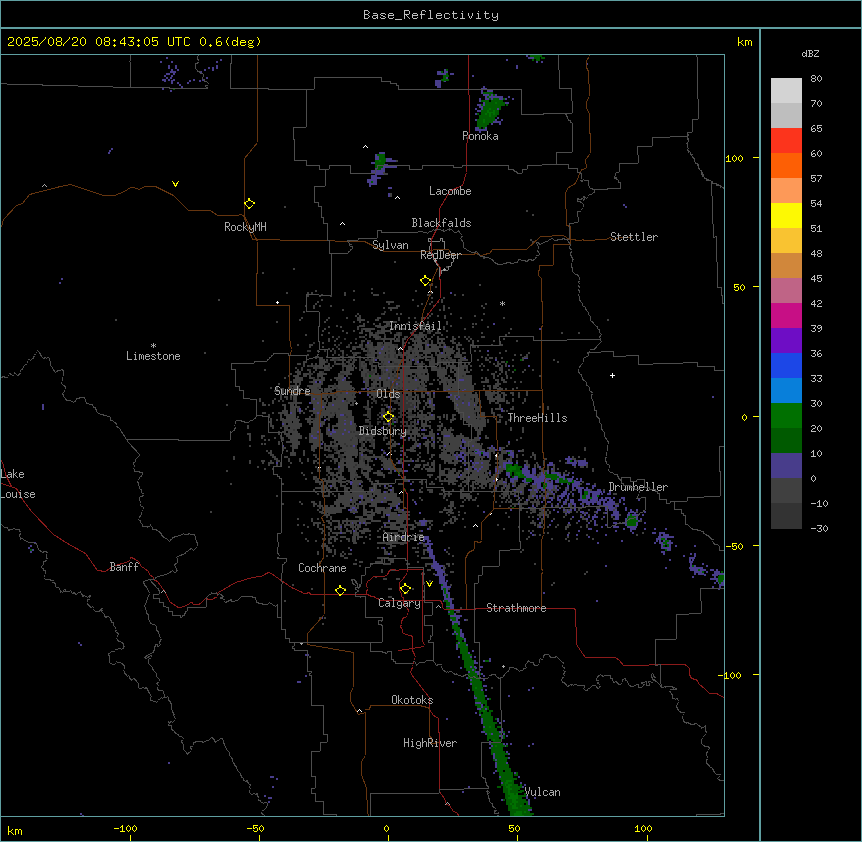Click the Ponoka city label
Image resolution: width=862 pixels, height=842 pixels.
480,136
